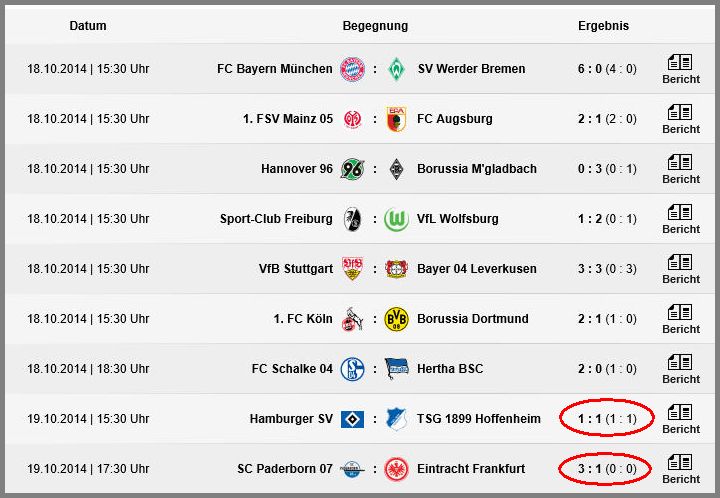
Task: Click the Bayer 04 Leverkusen crest
Action: [396, 269]
